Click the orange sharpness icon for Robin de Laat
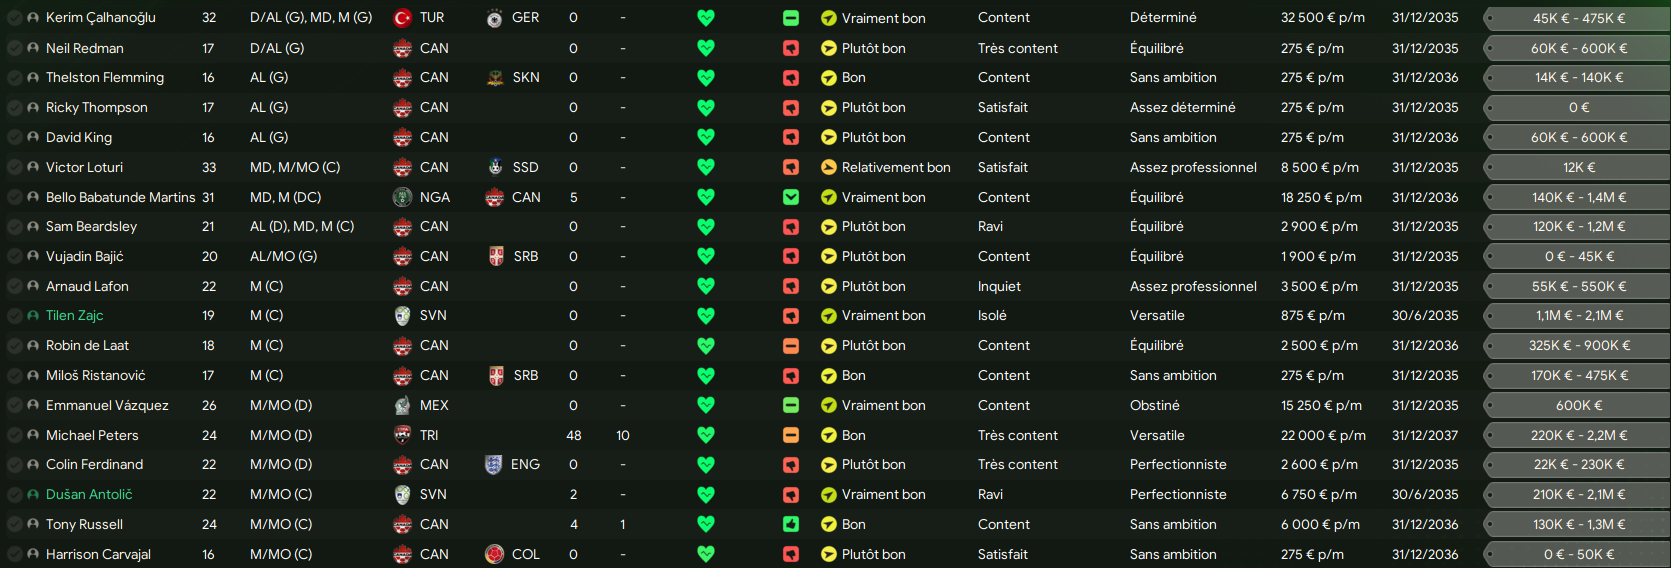This screenshot has width=1671, height=568. pos(791,346)
